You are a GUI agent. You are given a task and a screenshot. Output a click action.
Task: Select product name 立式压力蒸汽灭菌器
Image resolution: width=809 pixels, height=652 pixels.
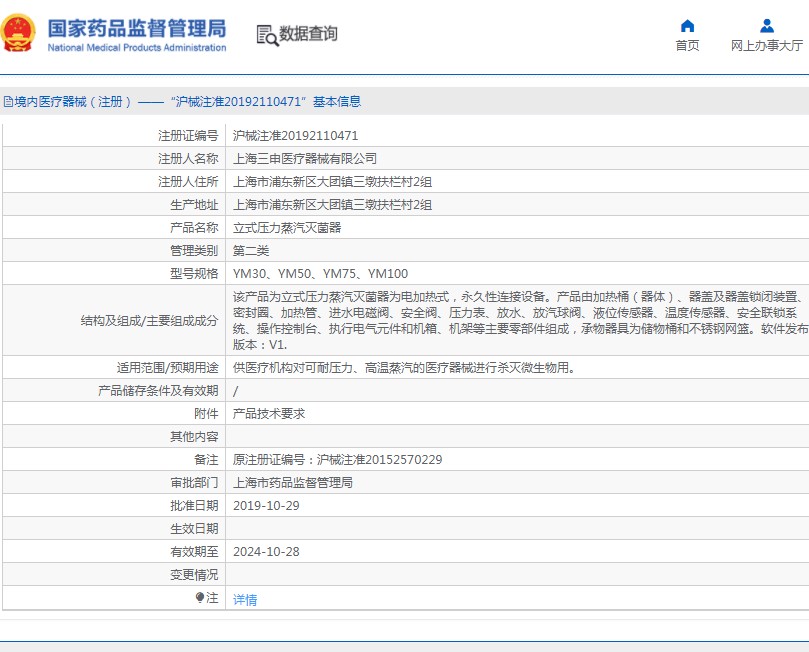287,227
